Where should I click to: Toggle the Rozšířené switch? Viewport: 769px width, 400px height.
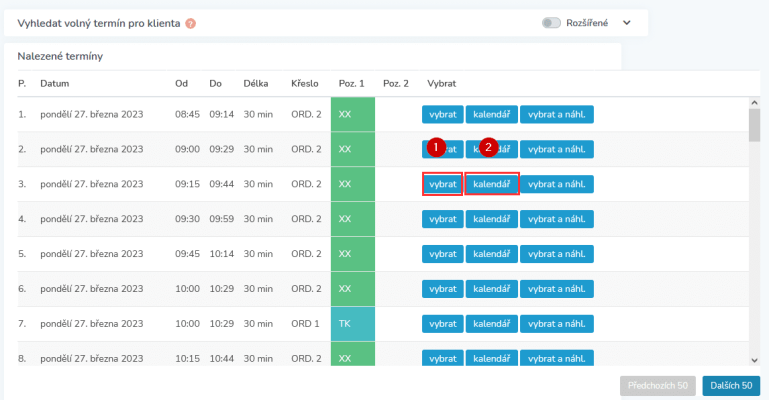551,23
